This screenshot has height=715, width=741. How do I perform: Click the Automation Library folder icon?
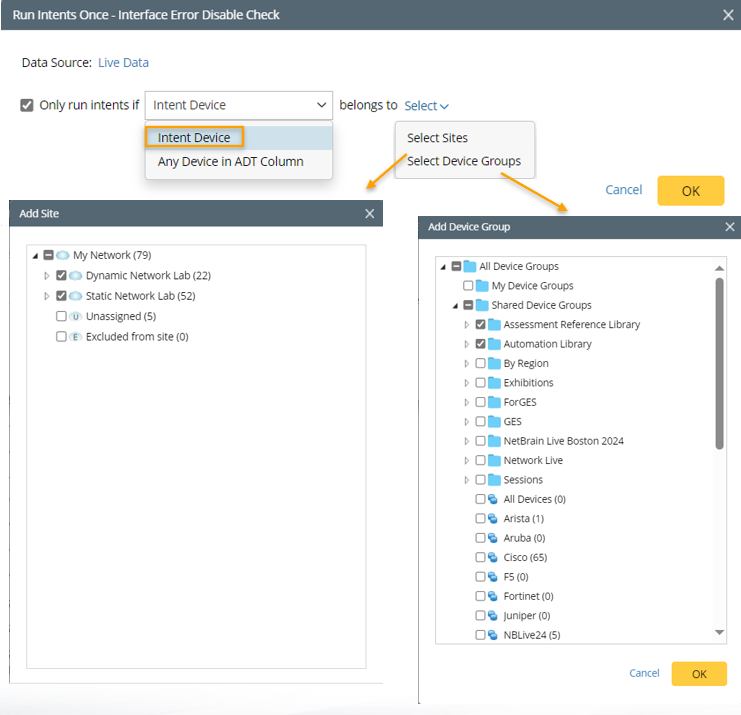[494, 344]
